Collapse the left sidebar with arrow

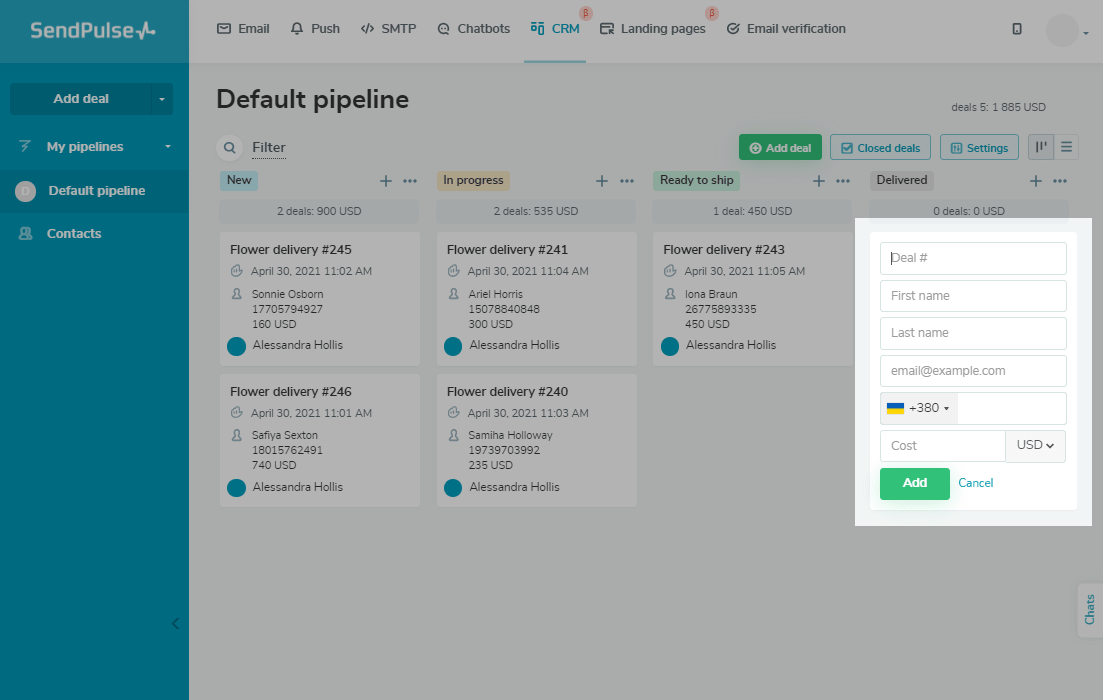[x=175, y=623]
